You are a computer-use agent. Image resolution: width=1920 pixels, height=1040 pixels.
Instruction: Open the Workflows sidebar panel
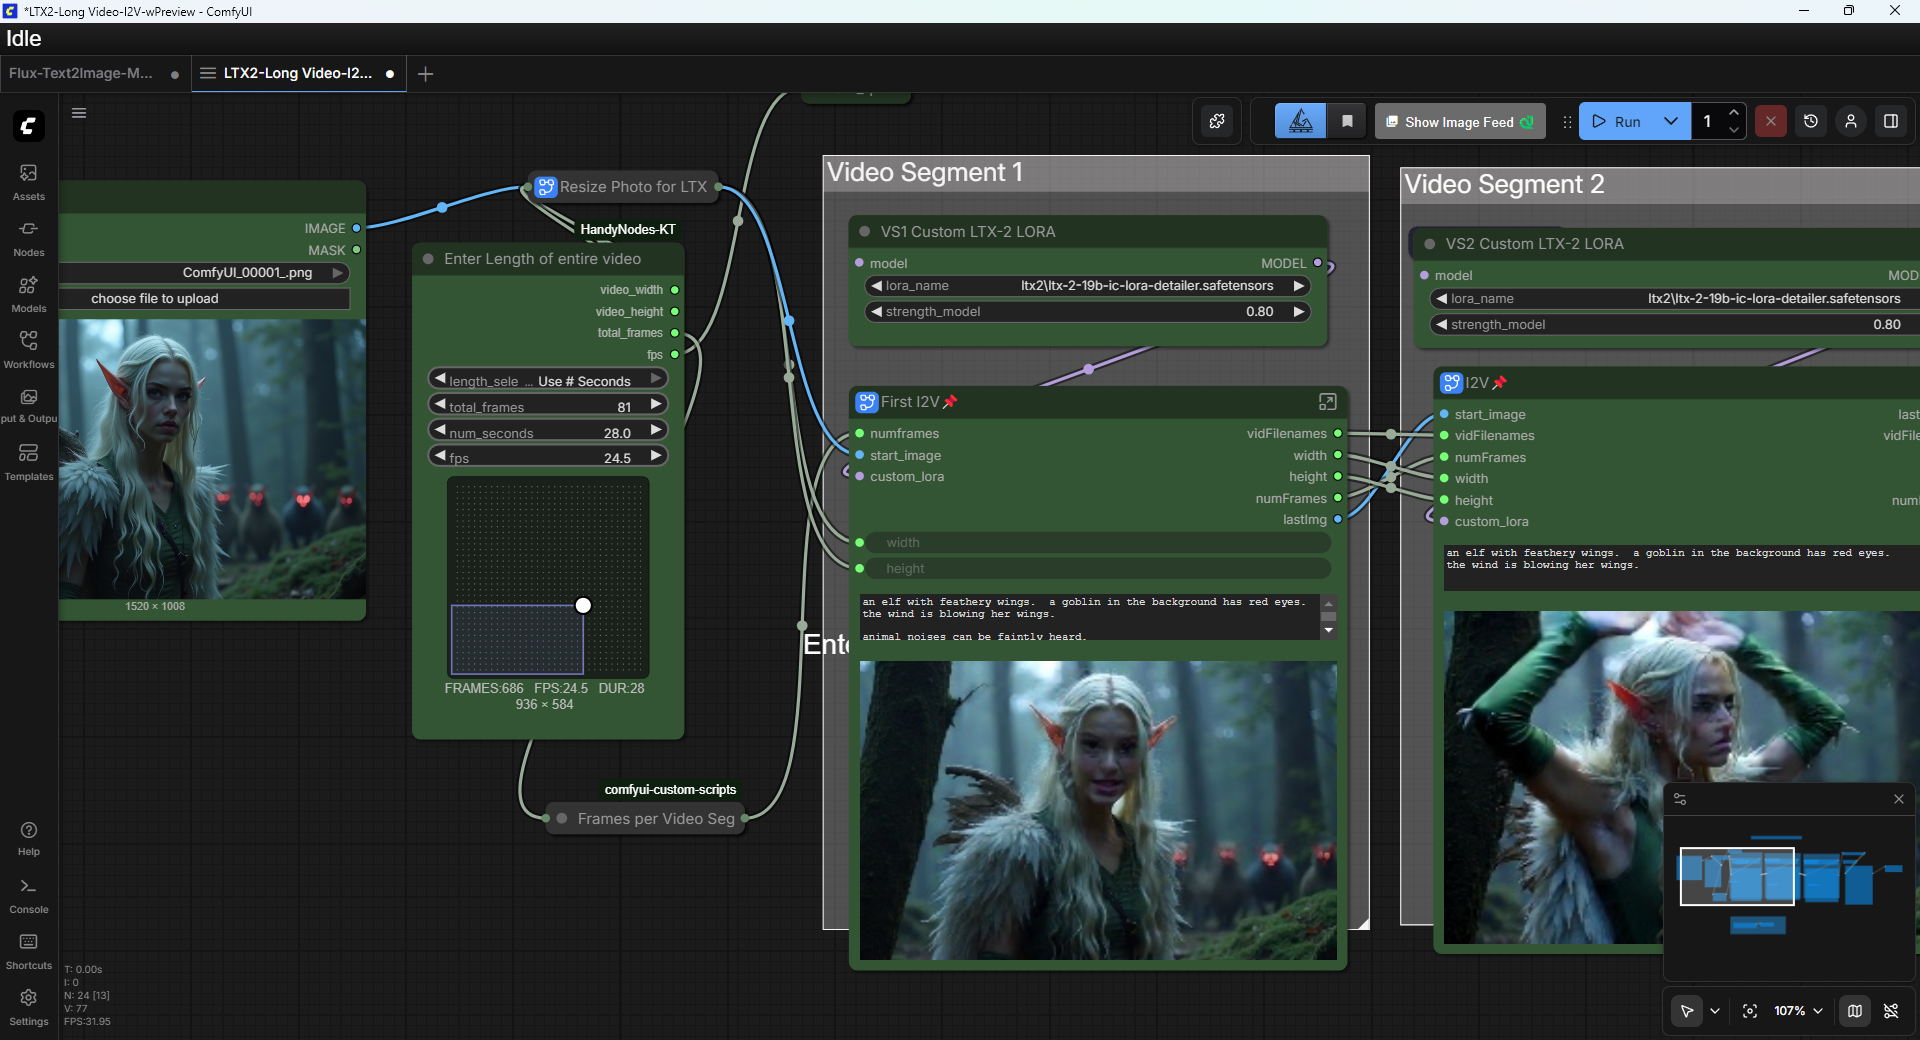pos(28,350)
